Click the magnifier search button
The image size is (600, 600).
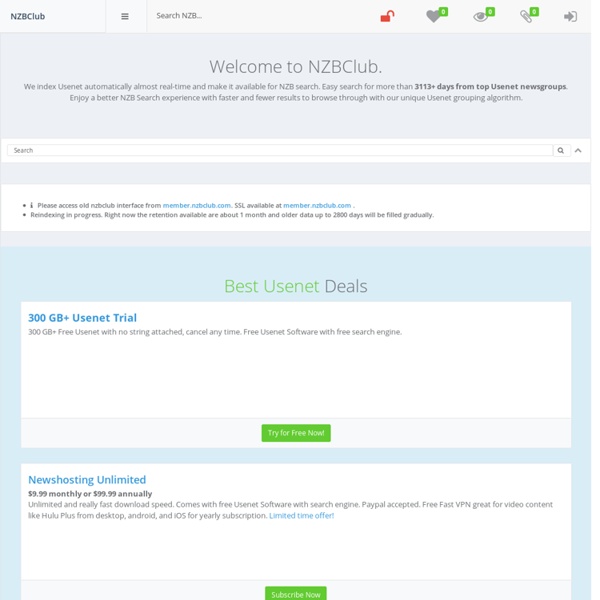point(561,150)
